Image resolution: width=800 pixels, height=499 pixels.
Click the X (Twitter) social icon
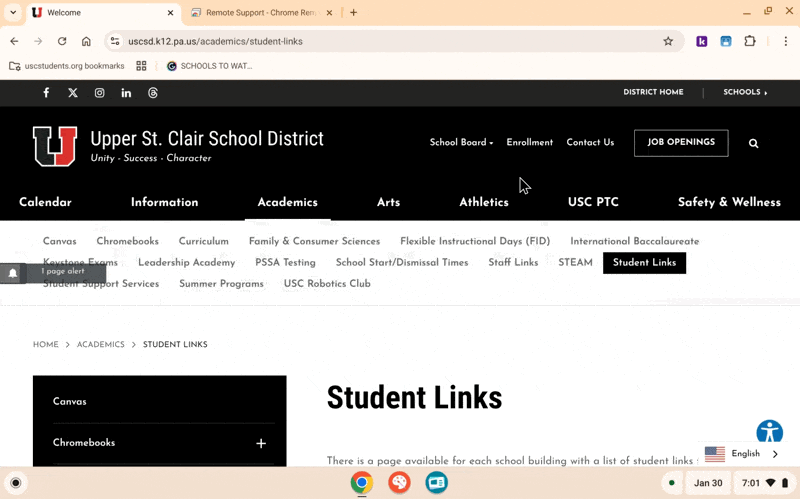coord(73,93)
